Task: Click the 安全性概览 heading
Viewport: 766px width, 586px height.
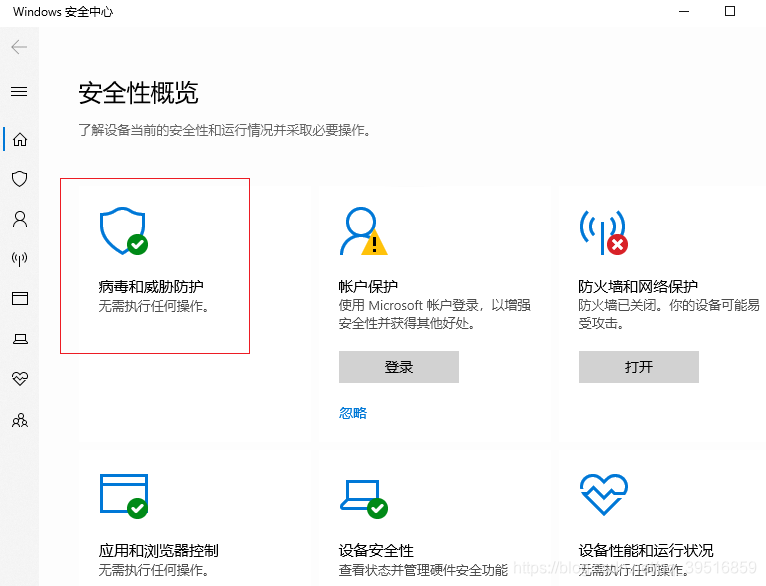Action: [x=138, y=93]
